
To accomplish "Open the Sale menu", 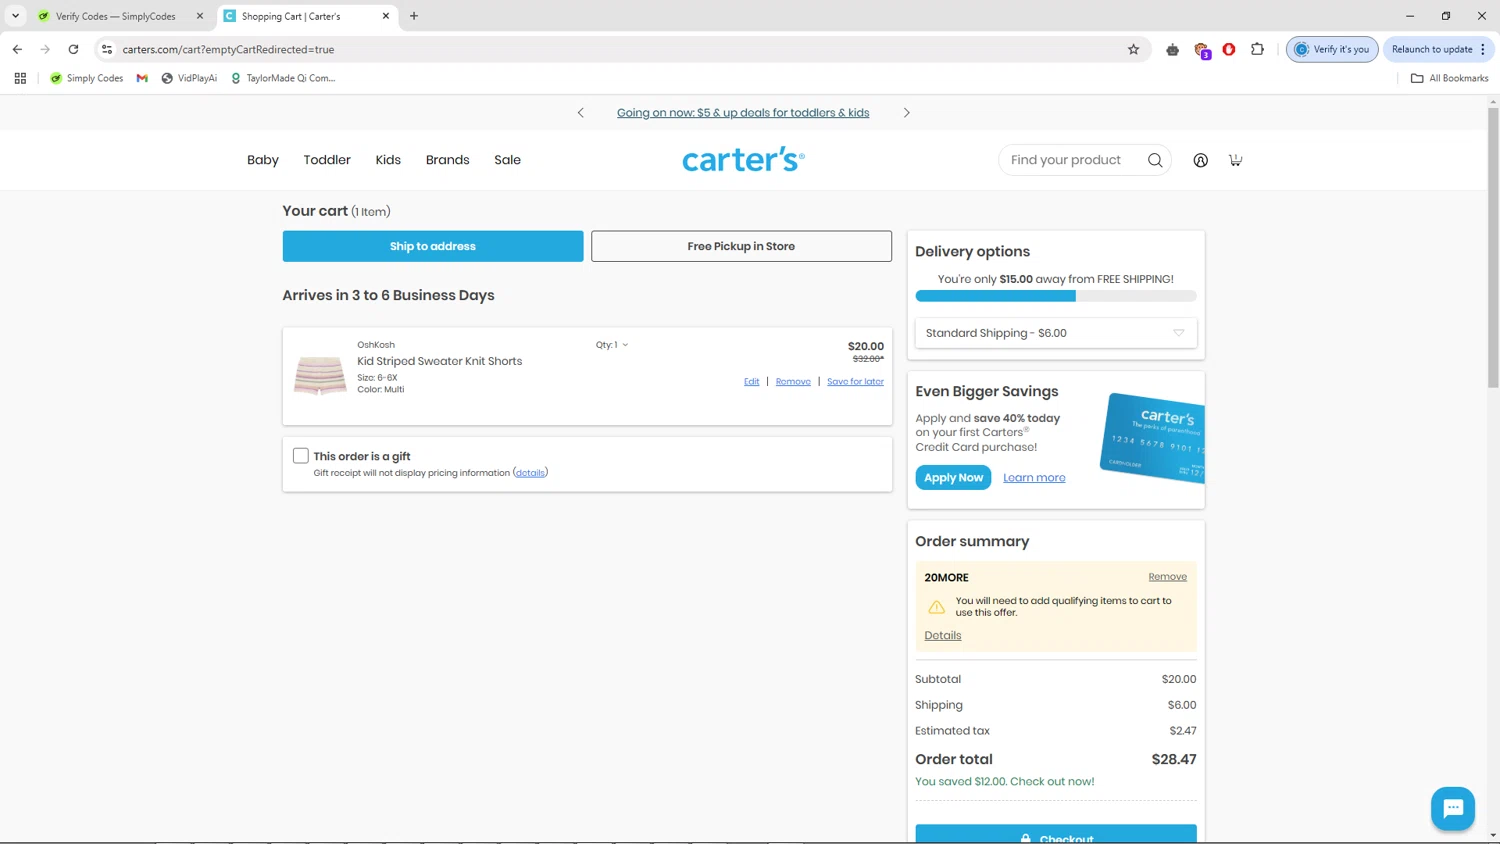I will [507, 160].
